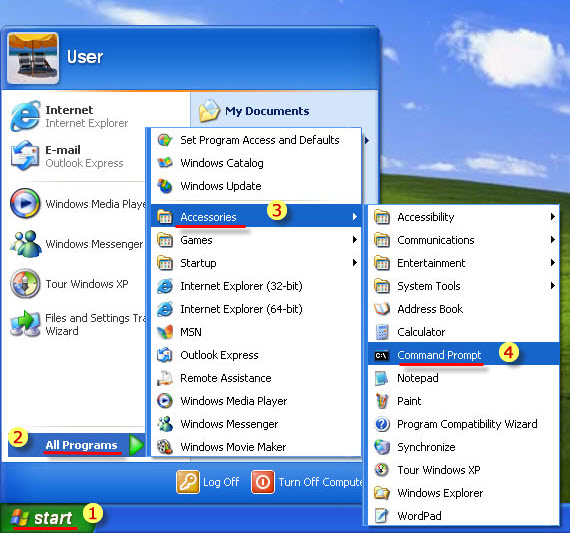Viewport: 570px width, 533px height.
Task: Click the My Documents folder icon
Action: pos(209,111)
